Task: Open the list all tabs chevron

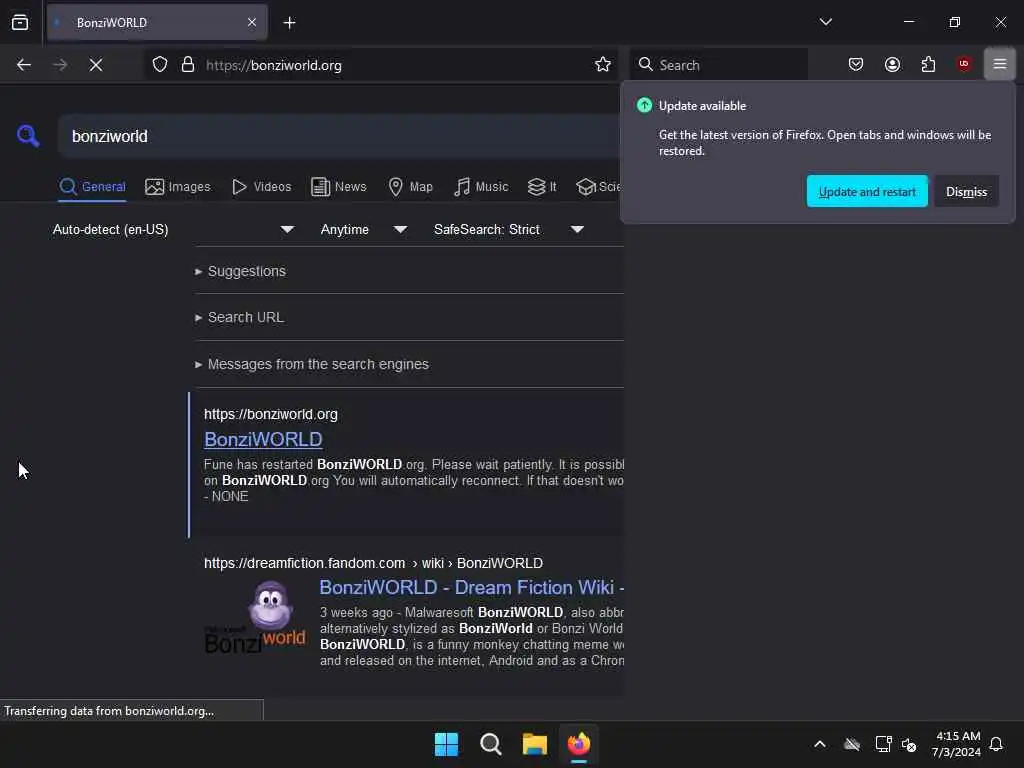Action: click(825, 22)
